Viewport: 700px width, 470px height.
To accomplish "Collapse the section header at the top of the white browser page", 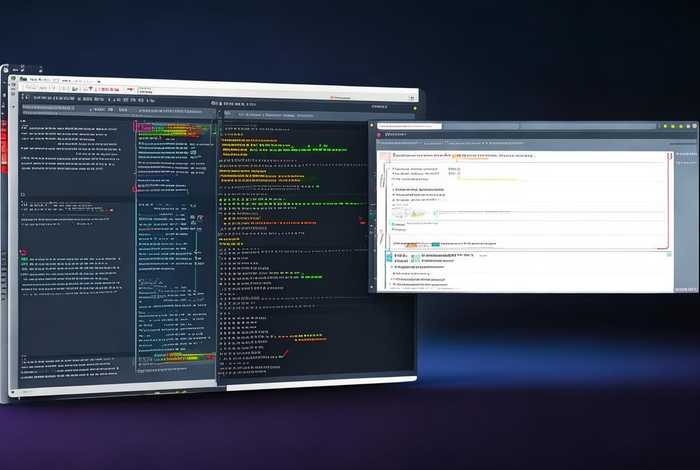I will point(385,156).
